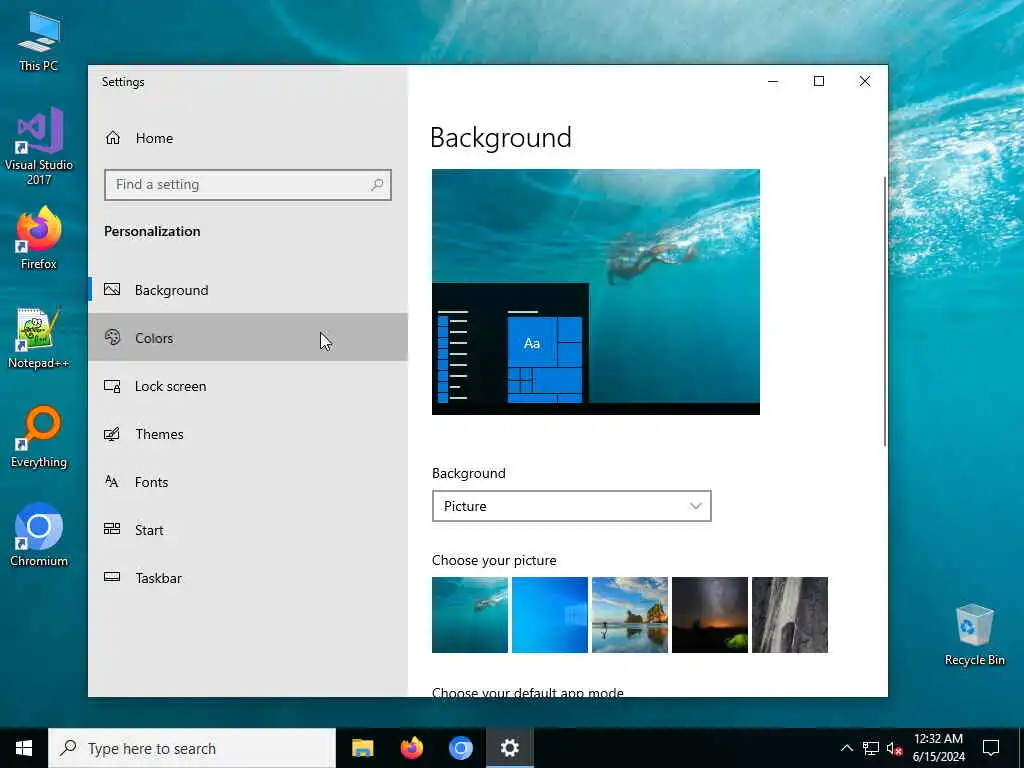Switch to the Colors section
The image size is (1024, 768).
(x=248, y=338)
